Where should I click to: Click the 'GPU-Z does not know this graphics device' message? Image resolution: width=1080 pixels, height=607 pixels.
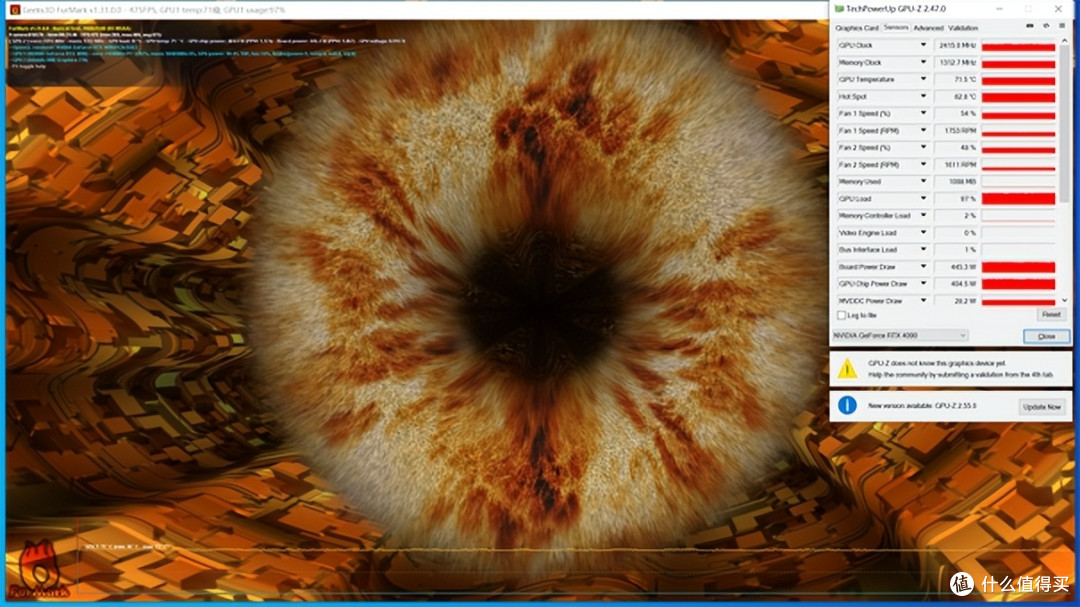[936, 363]
